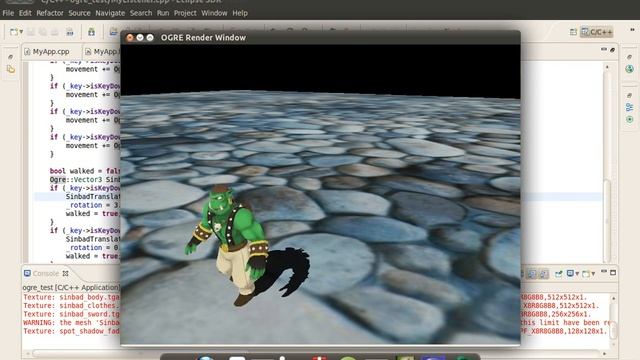Click 'Texture: sinbad_clothes' console line
This screenshot has width=640, height=360.
coord(71,306)
